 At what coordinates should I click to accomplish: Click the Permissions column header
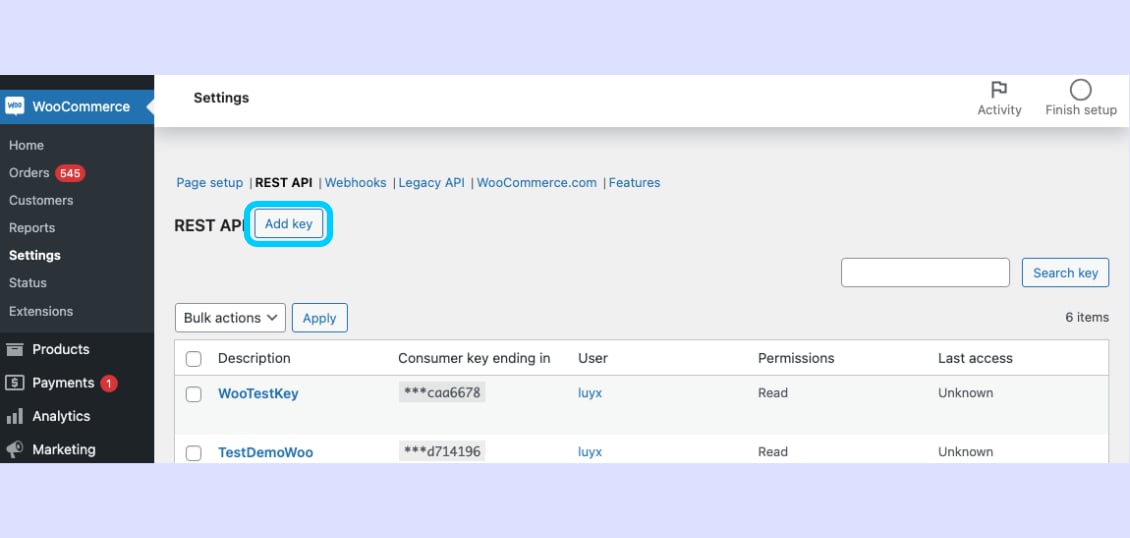point(796,358)
